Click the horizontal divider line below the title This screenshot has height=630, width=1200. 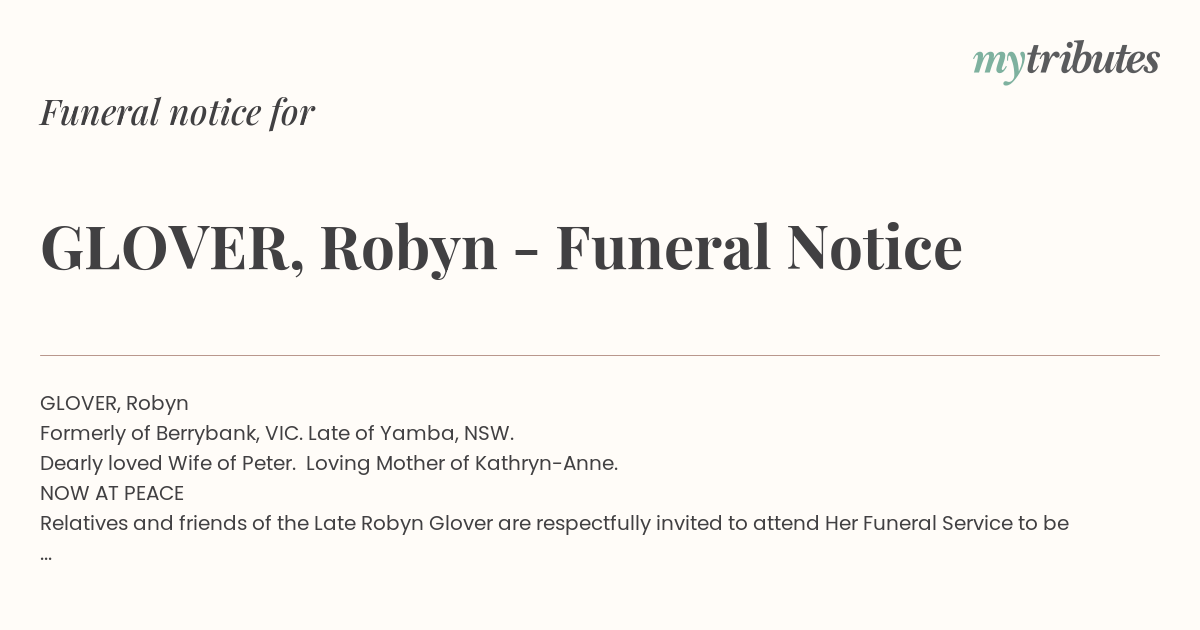tap(600, 355)
